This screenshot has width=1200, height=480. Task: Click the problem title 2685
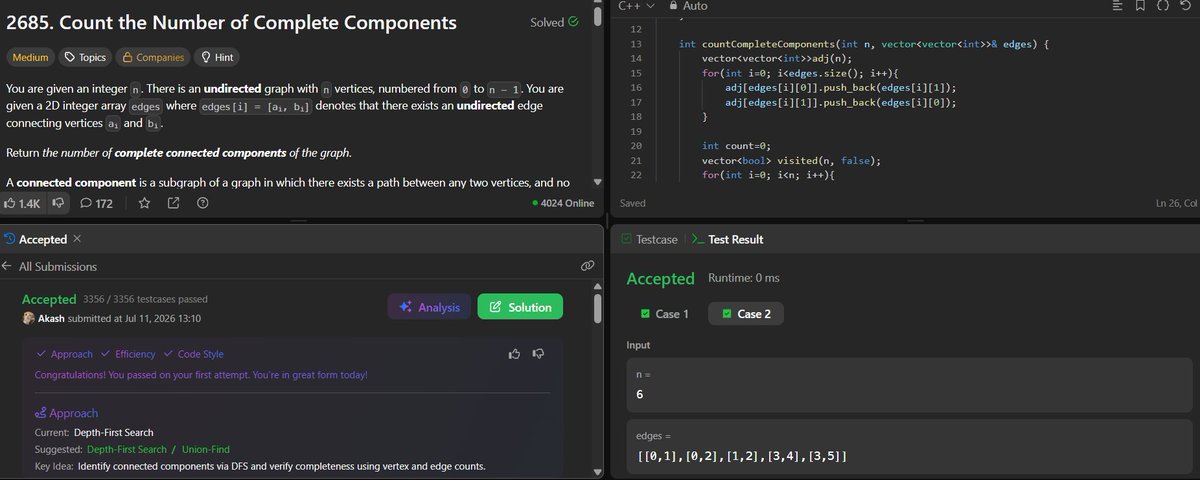coord(231,22)
